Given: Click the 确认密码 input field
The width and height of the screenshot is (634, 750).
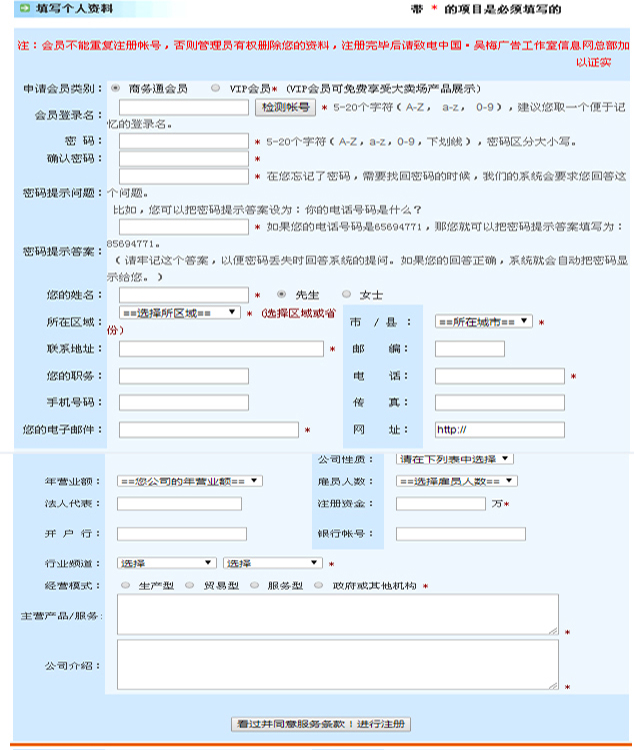Looking at the screenshot, I should point(184,158).
